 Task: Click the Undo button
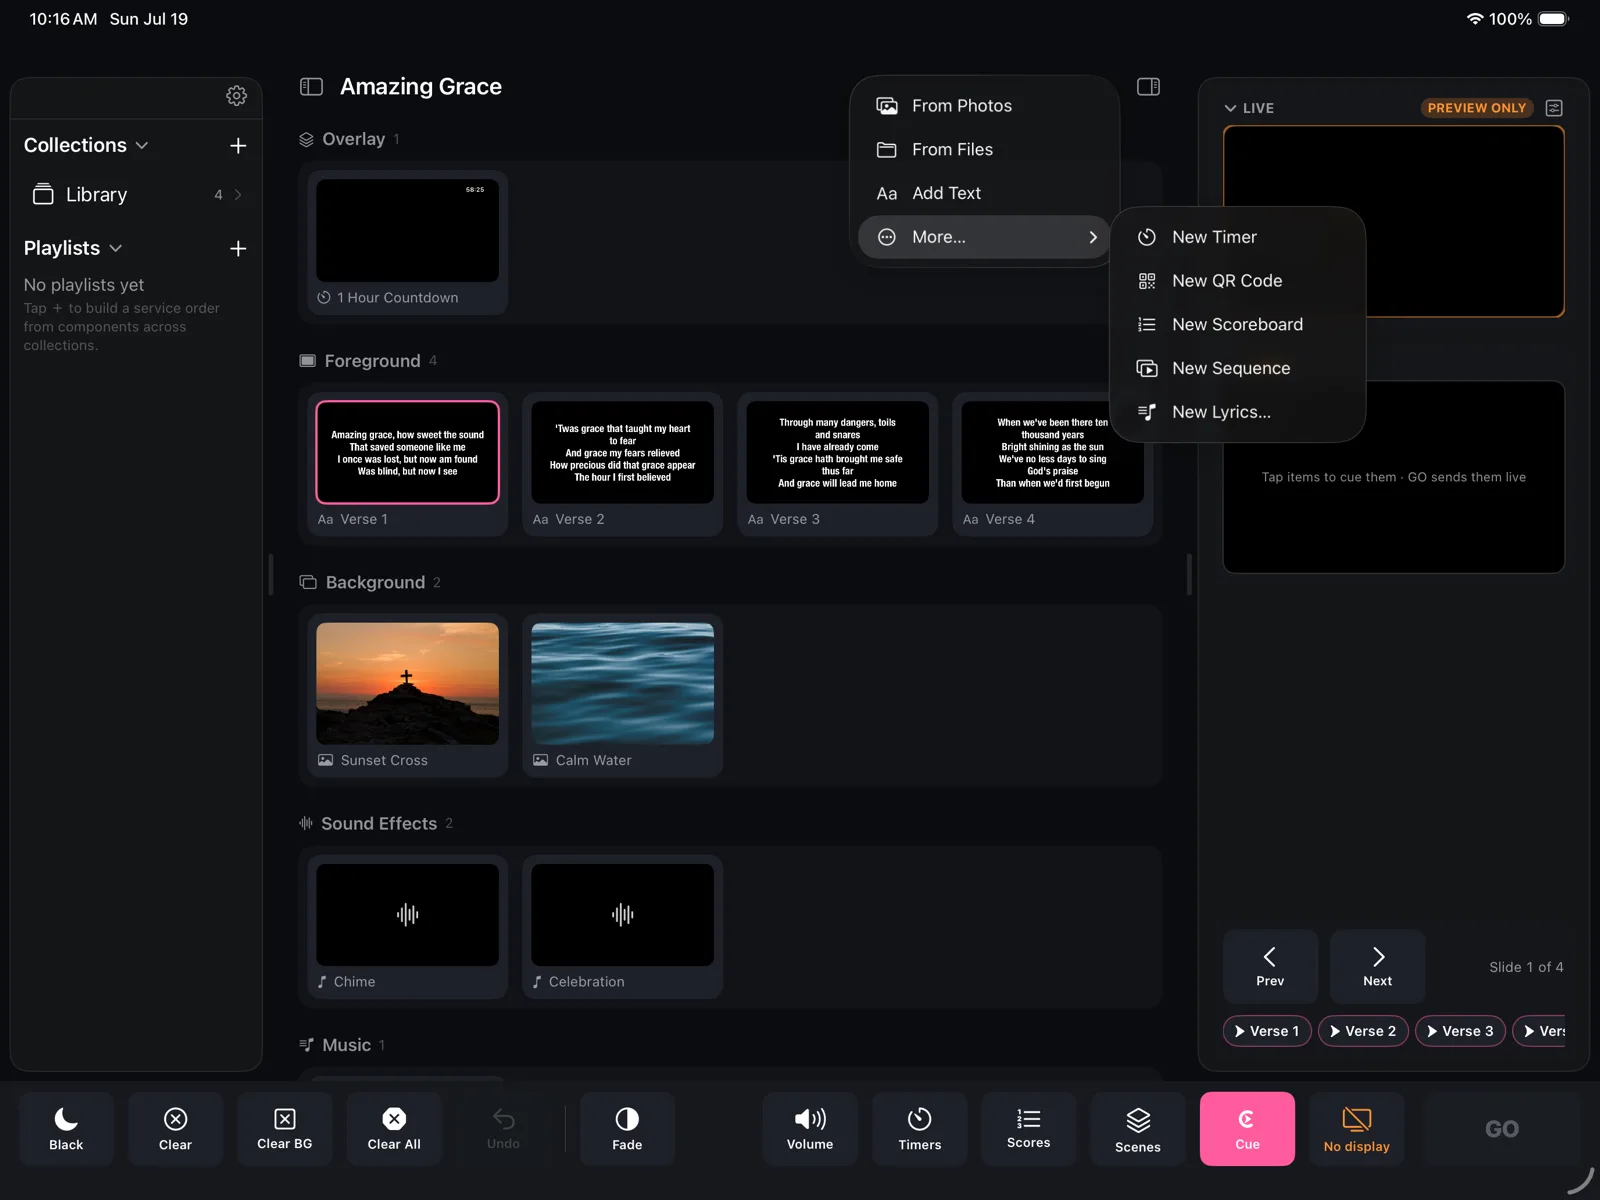click(503, 1129)
